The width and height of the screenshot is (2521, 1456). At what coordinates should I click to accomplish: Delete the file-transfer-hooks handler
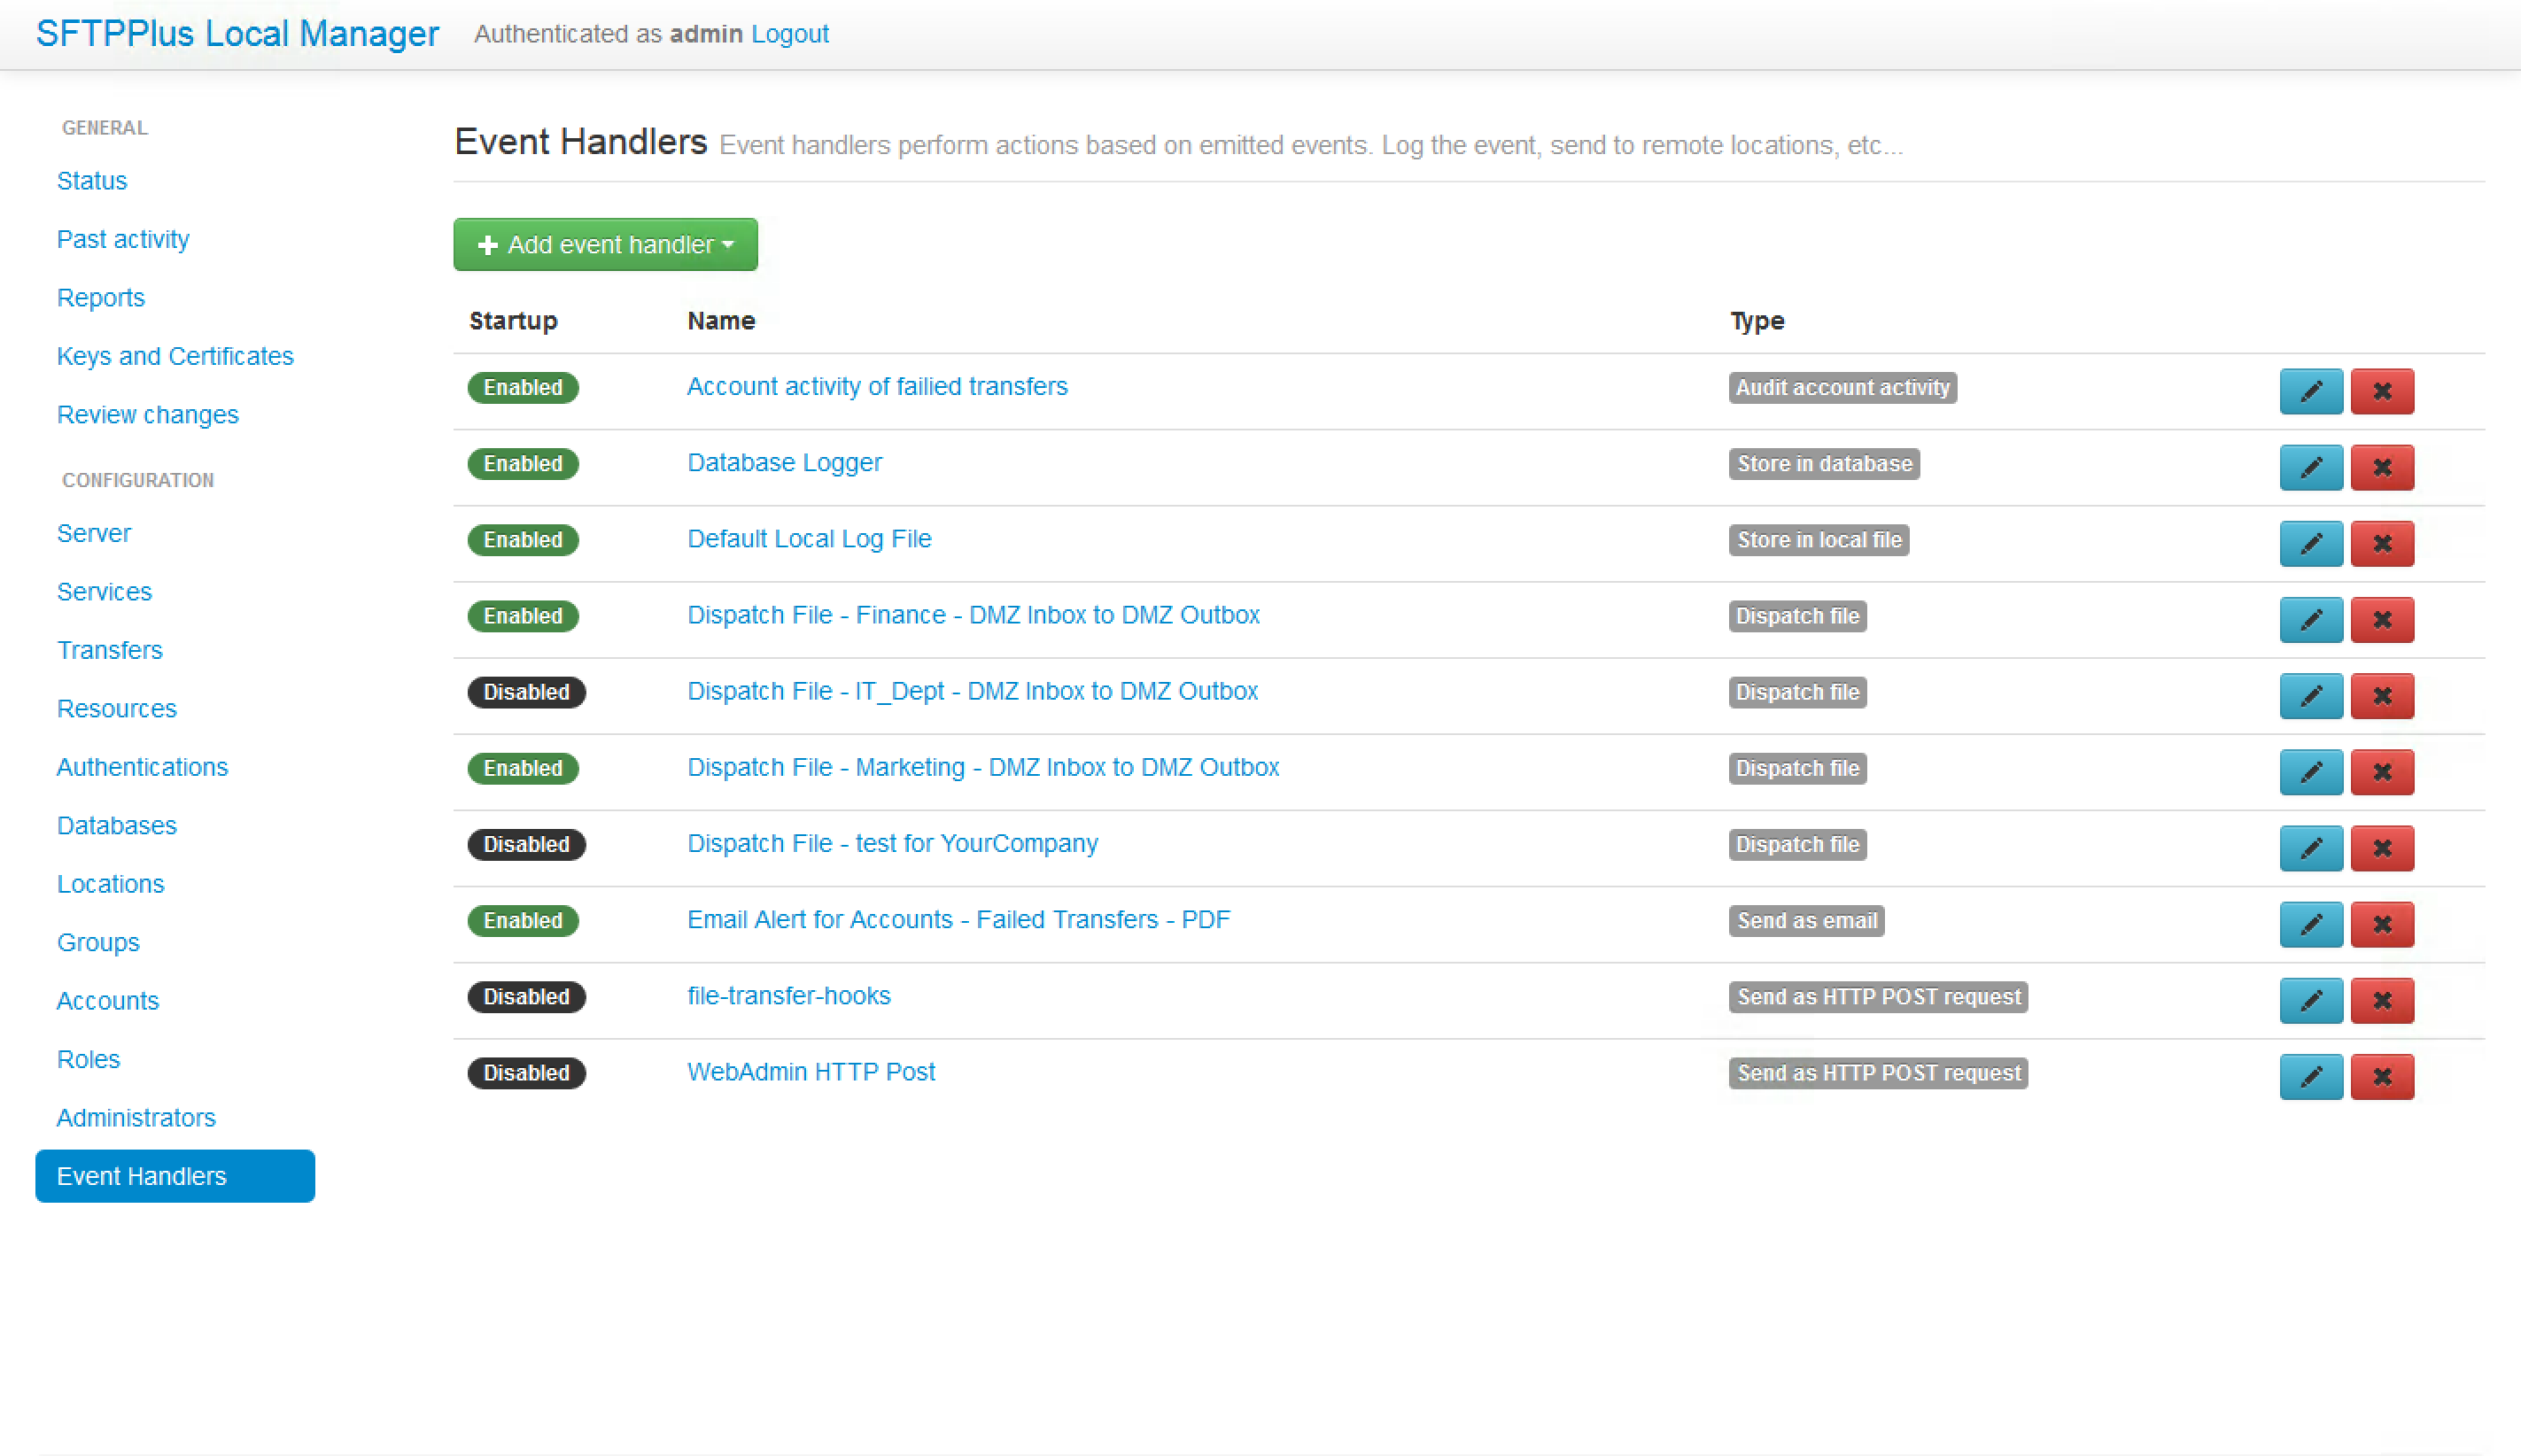tap(2381, 1000)
